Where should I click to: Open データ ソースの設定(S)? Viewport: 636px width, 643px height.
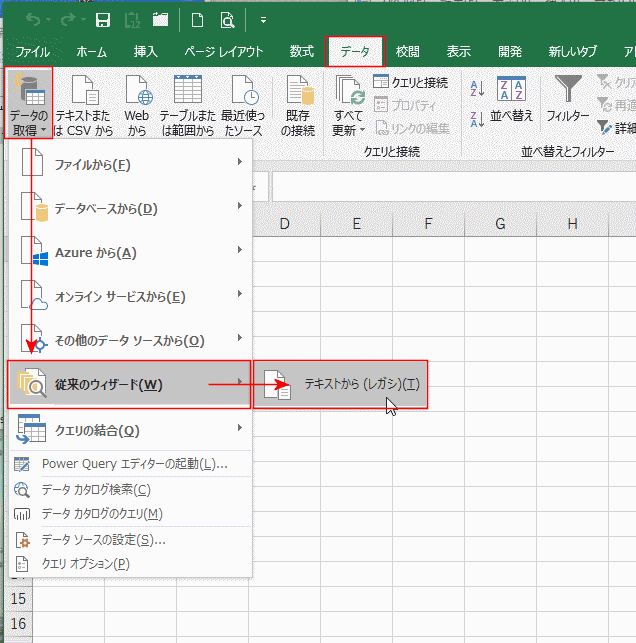[130, 540]
